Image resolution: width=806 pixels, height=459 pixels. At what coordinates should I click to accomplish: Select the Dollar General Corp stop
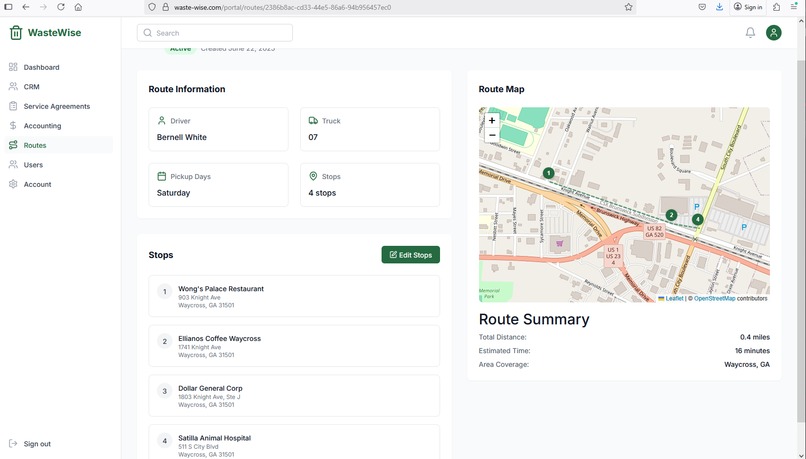(x=294, y=396)
